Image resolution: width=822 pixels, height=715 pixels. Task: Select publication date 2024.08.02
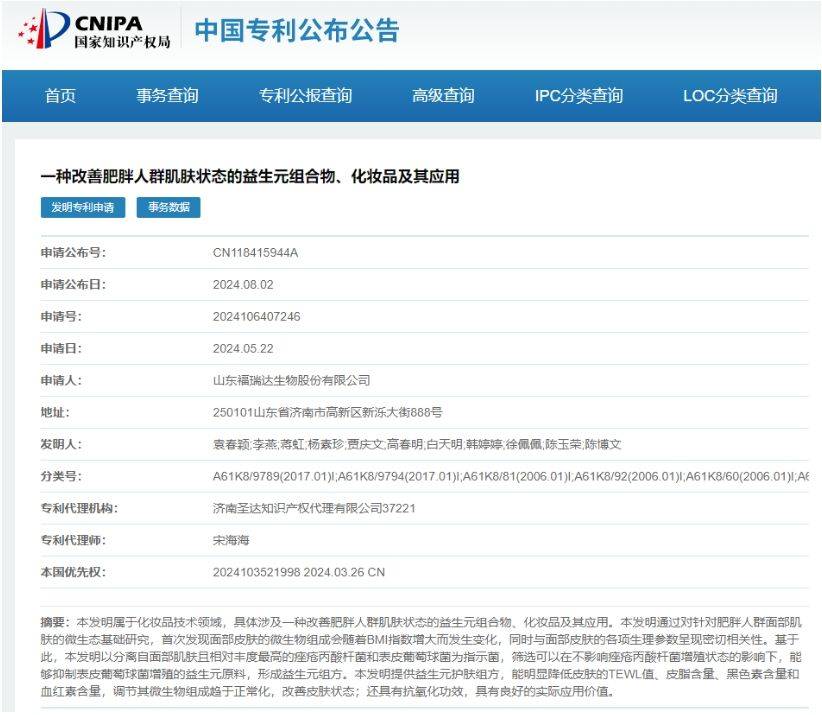point(243,285)
